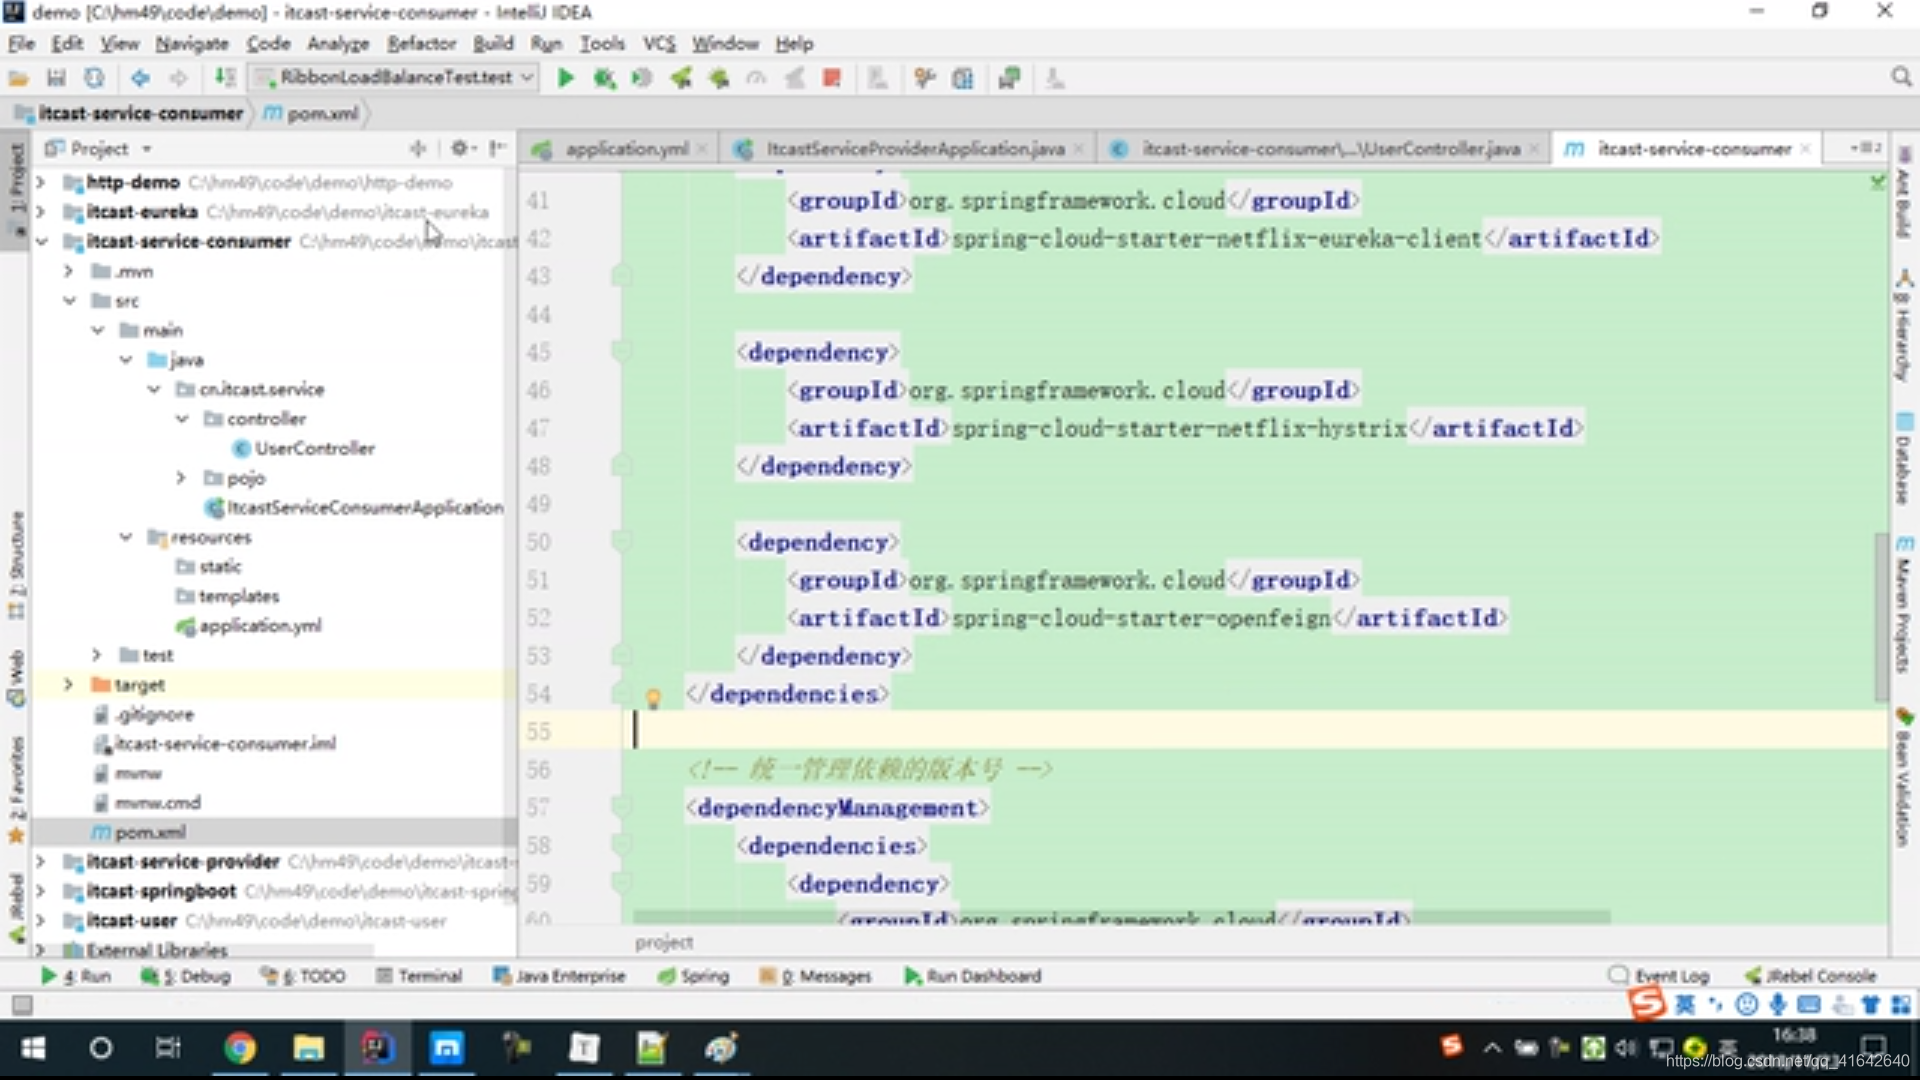Click the project breadcrumb below the editor
The image size is (1920, 1080).
(x=663, y=942)
